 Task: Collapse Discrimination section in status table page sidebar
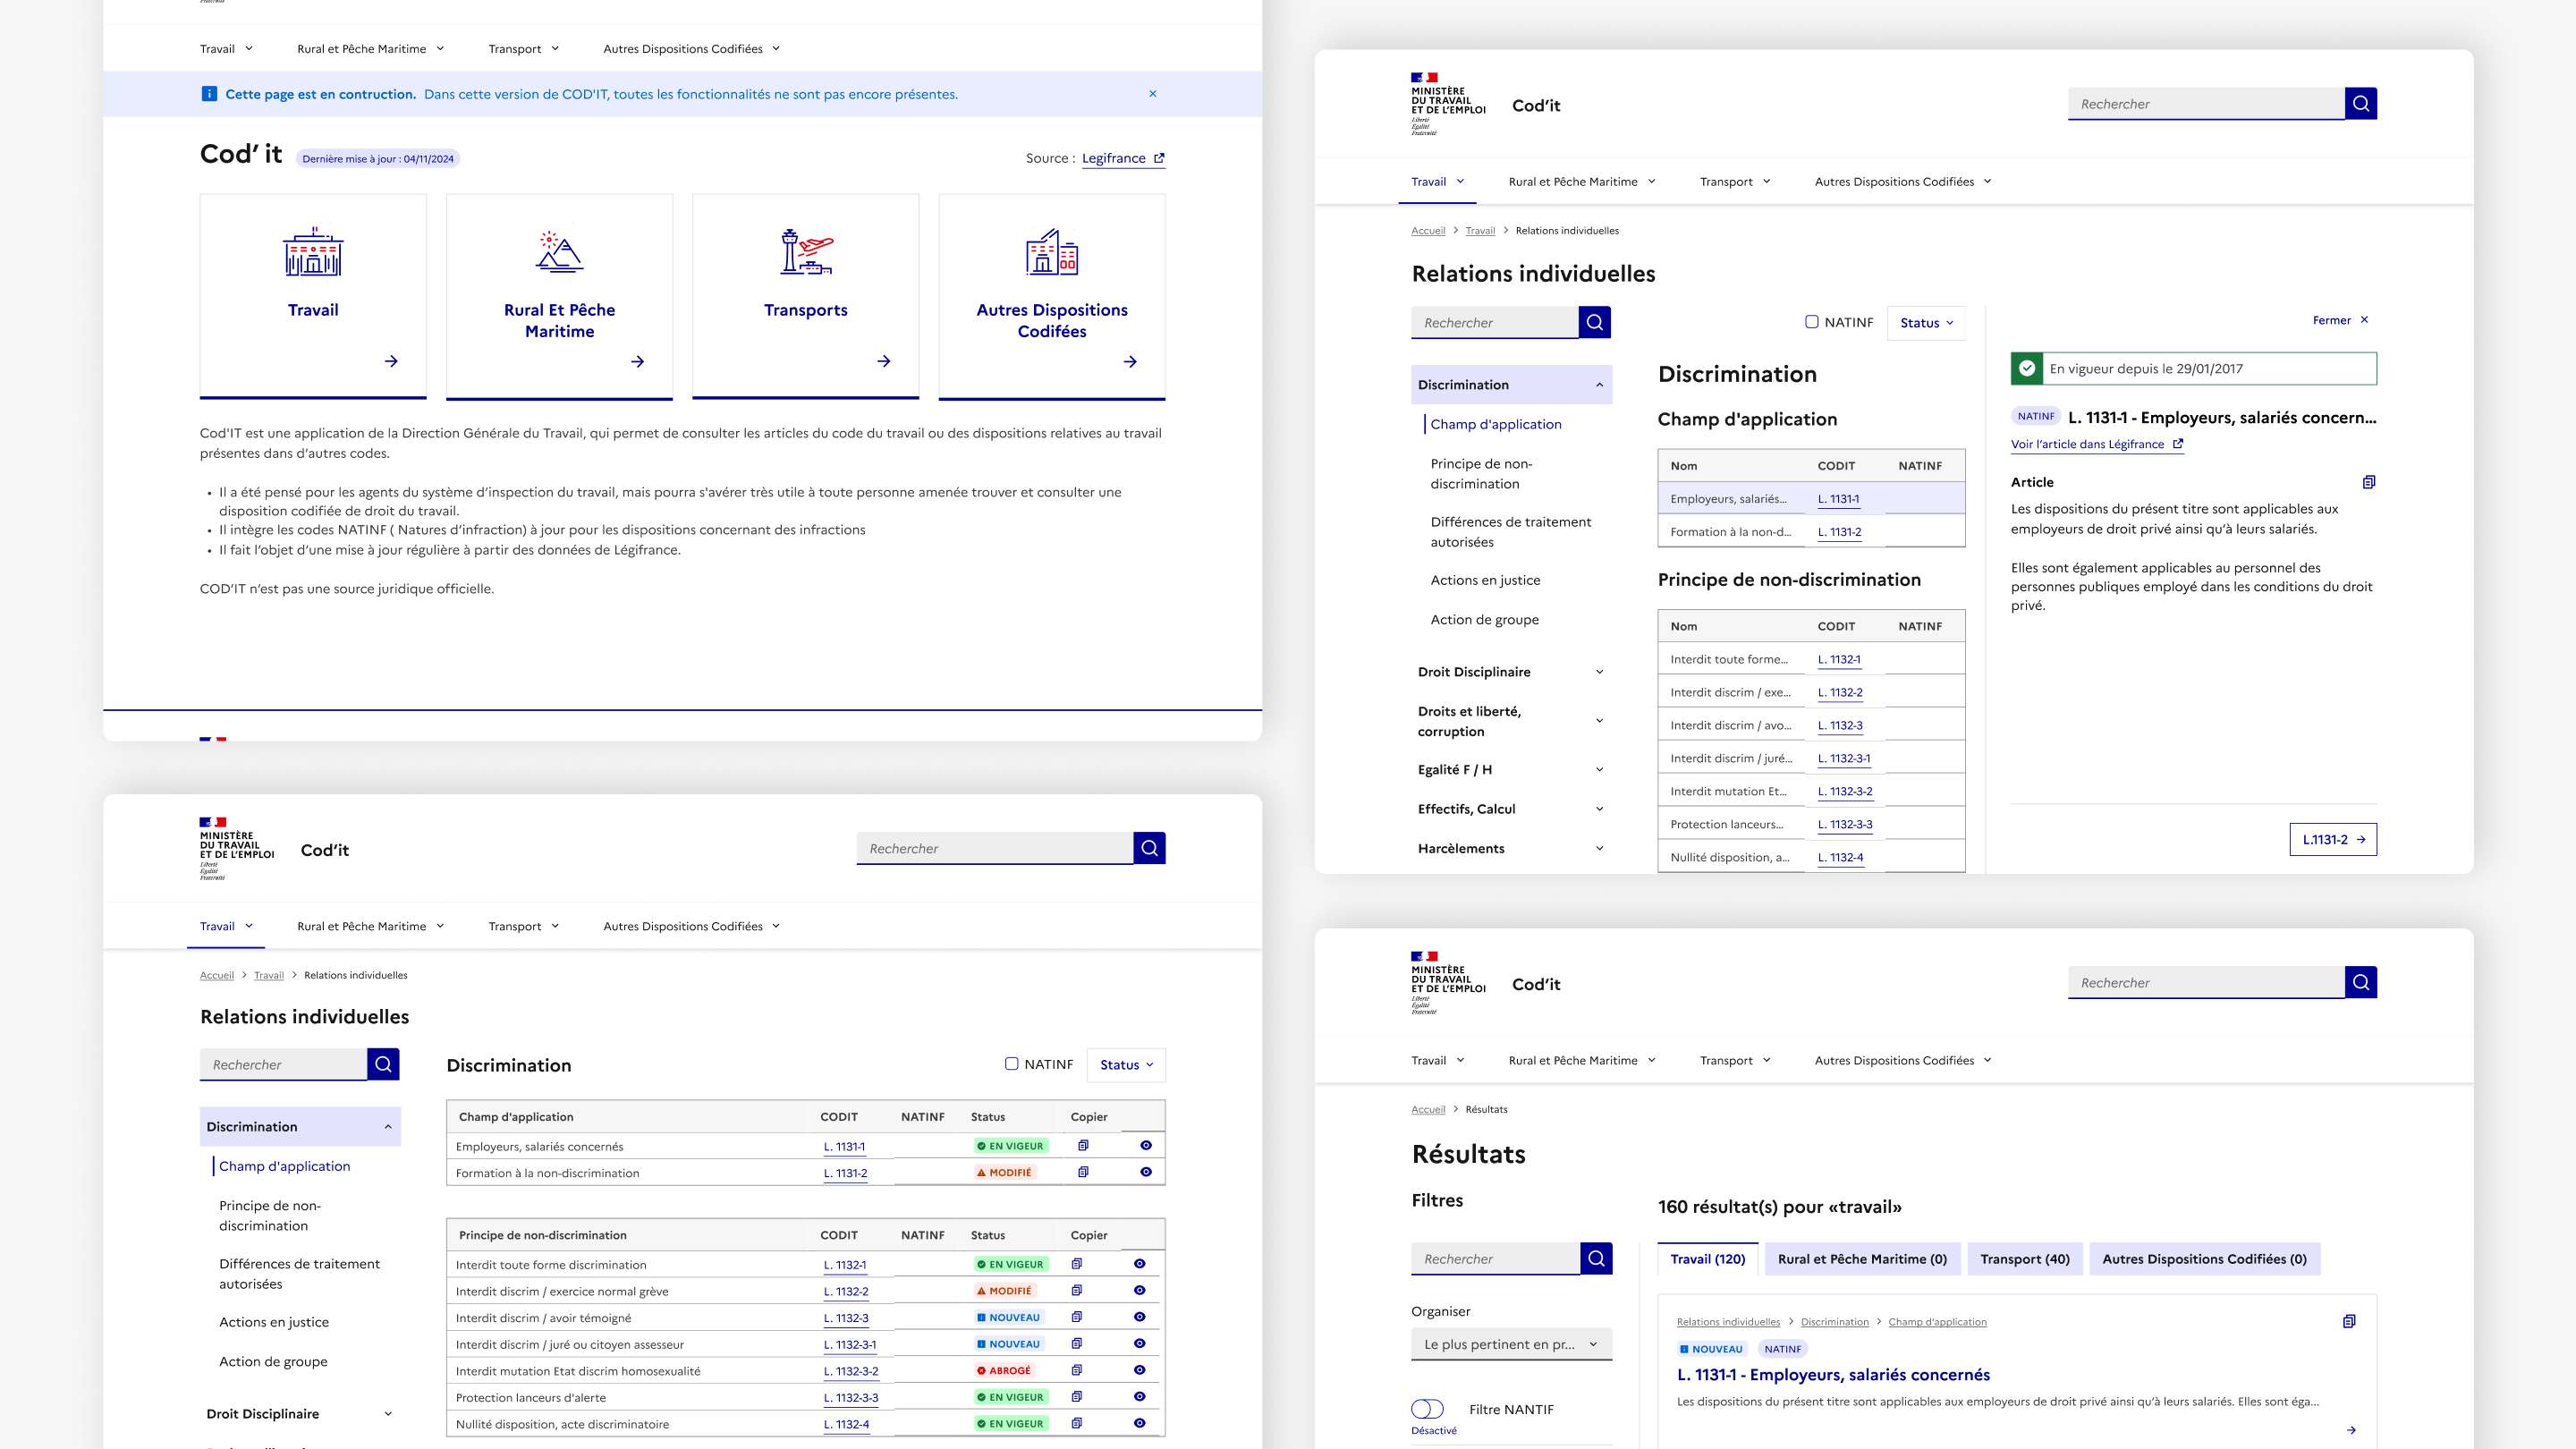click(x=300, y=1127)
